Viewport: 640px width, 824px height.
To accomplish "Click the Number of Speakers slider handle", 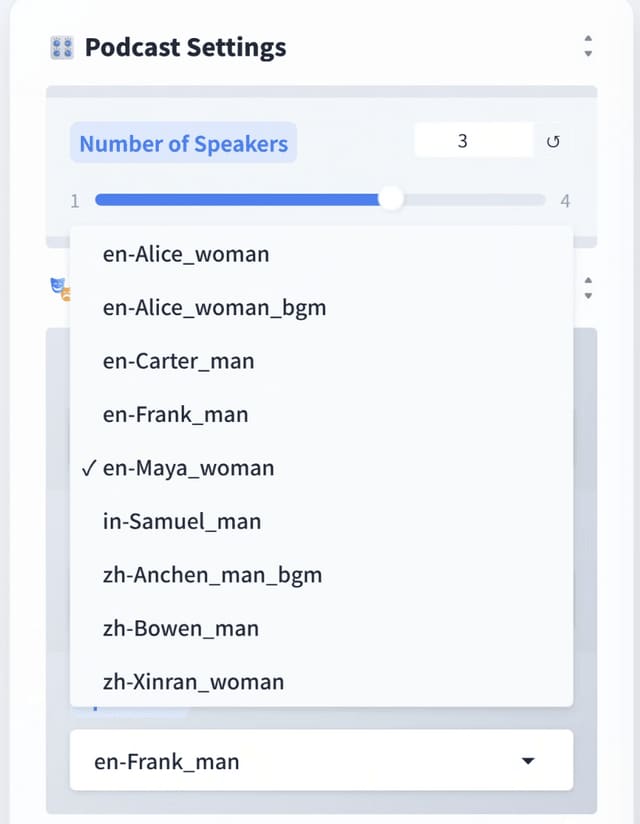I will (391, 199).
